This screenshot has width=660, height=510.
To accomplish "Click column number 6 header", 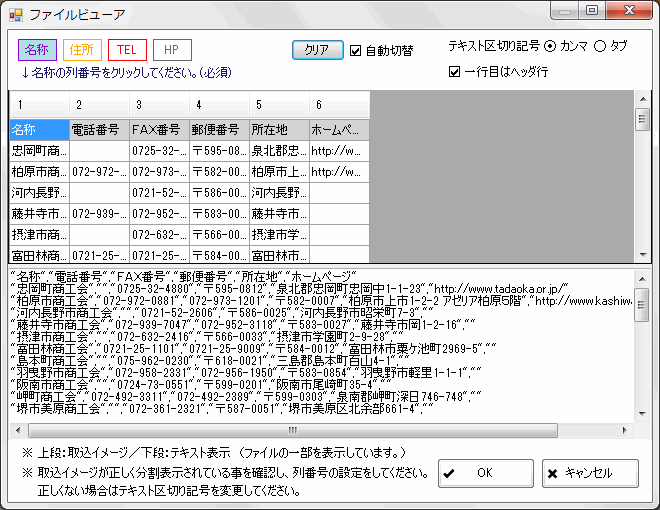I will tap(338, 105).
